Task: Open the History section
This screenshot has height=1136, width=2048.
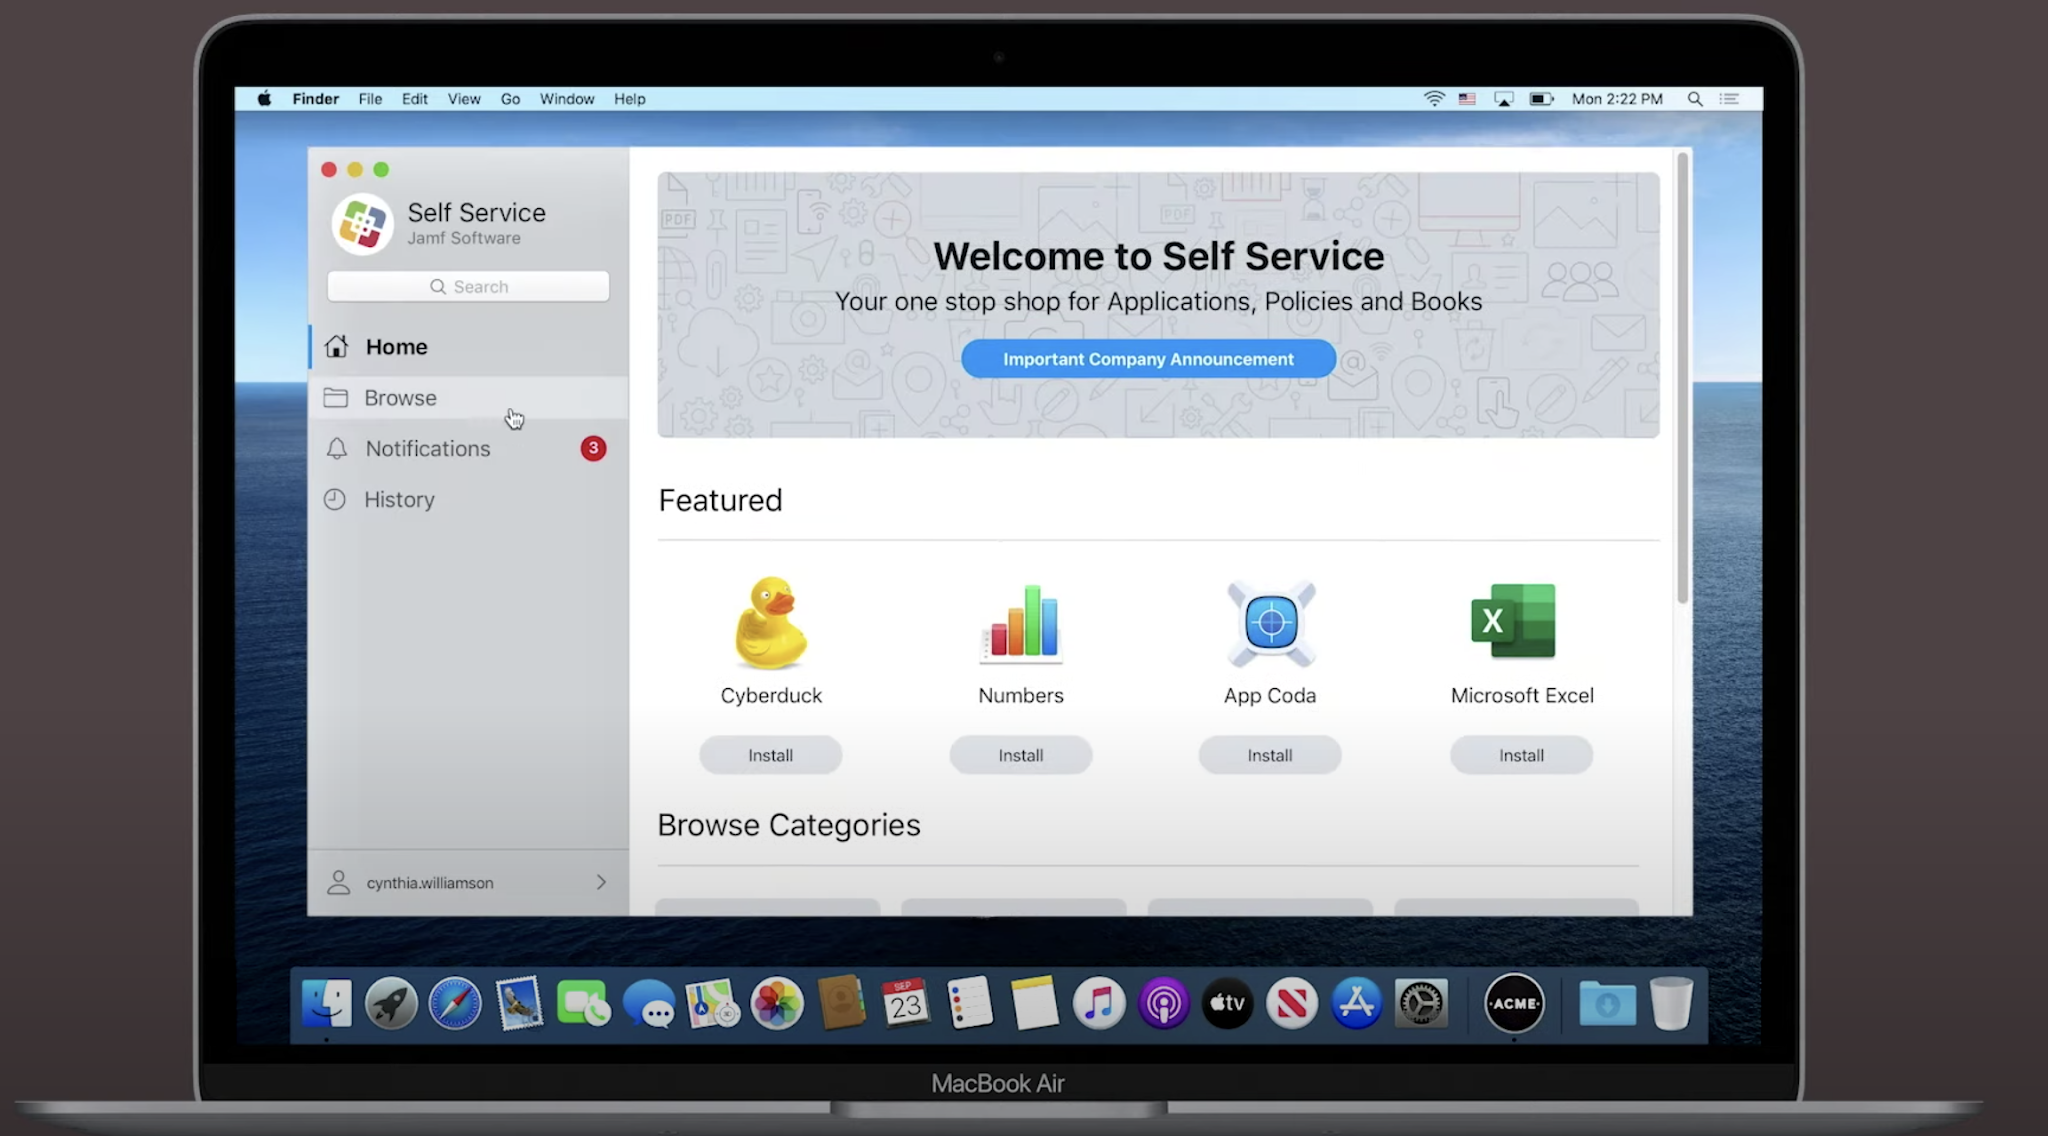Action: pos(399,500)
